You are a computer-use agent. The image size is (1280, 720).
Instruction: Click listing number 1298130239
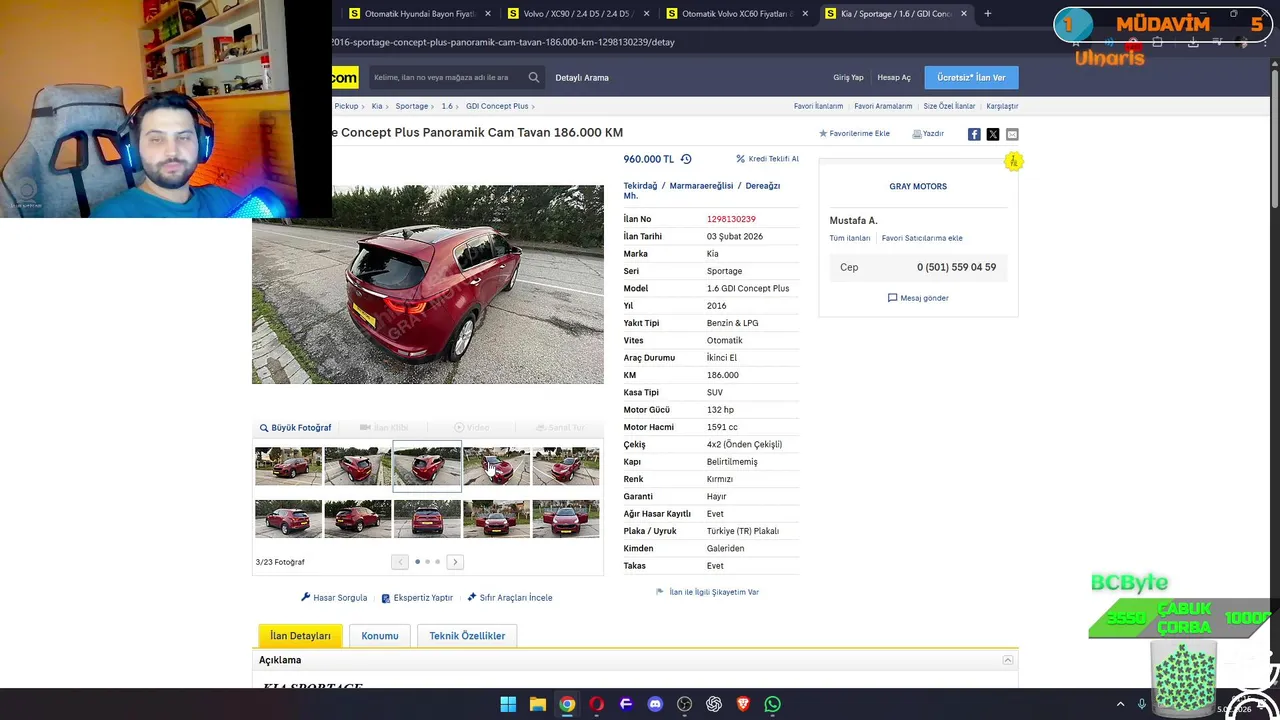(731, 219)
